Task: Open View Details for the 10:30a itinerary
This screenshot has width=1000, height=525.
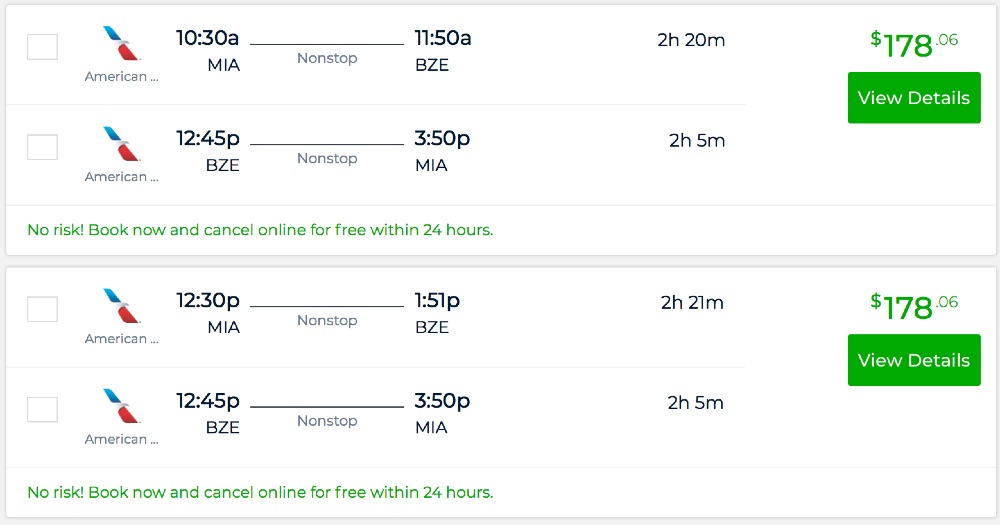Action: coord(913,98)
